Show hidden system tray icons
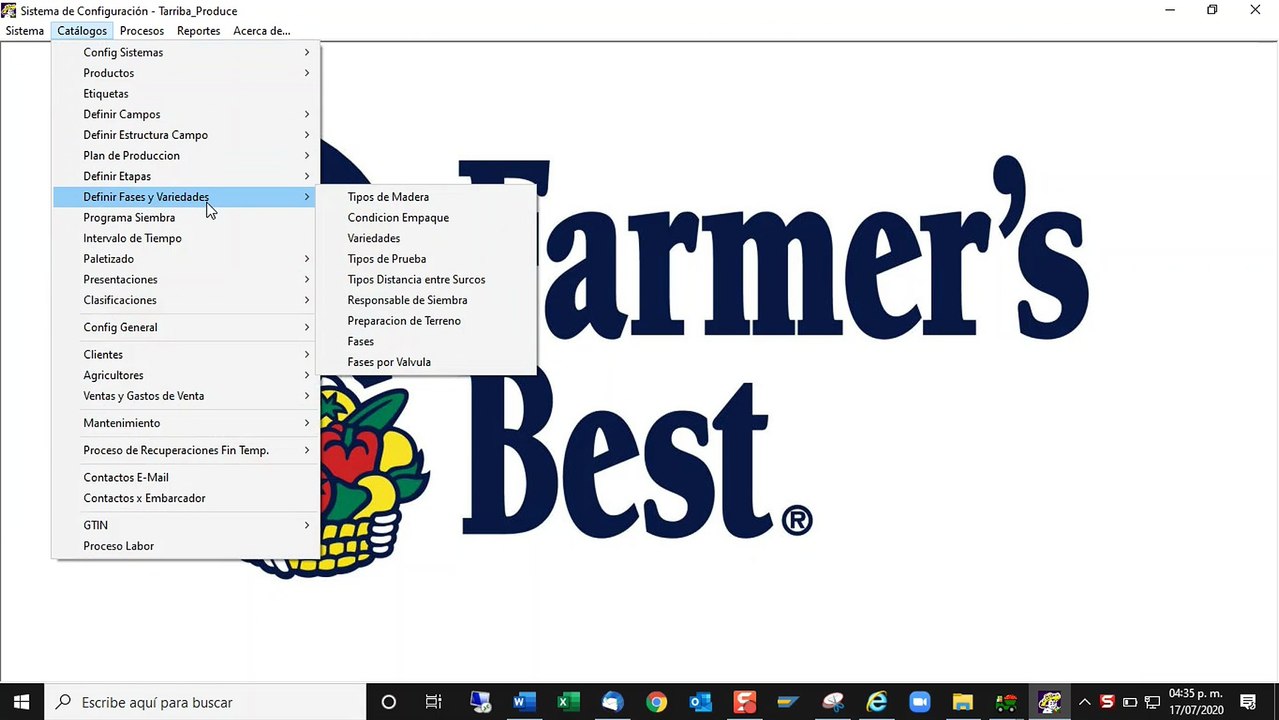This screenshot has height=720, width=1279. pos(1084,702)
